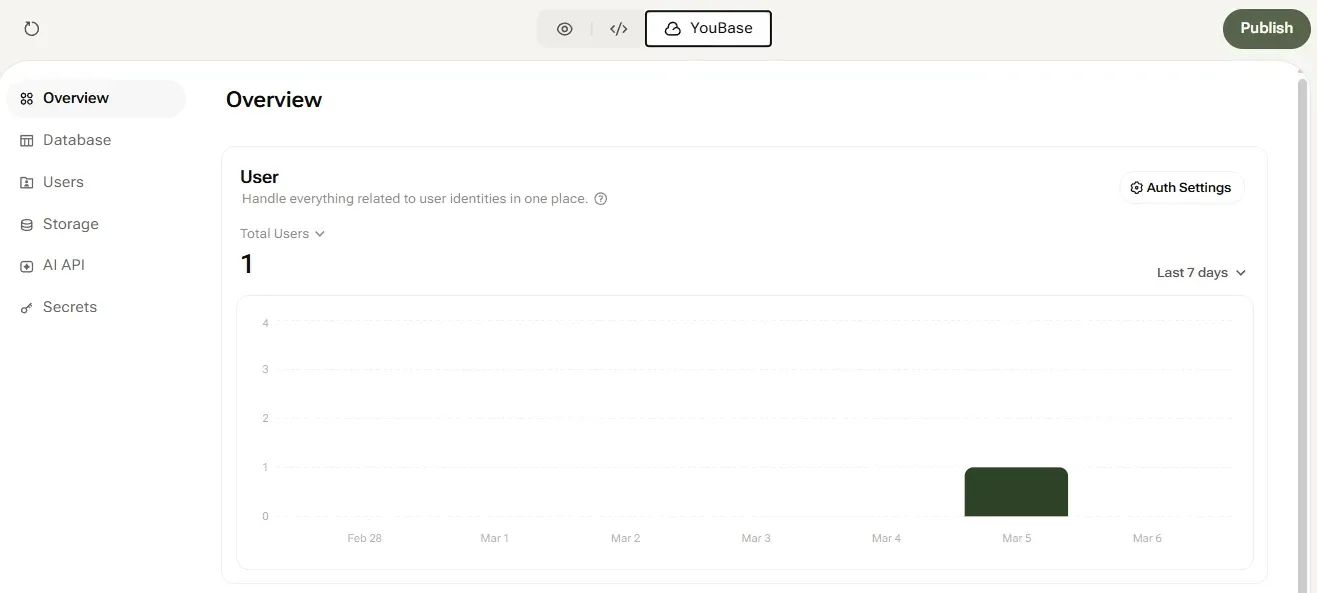
Task: Click the Mar 4 axis label
Action: (x=886, y=538)
